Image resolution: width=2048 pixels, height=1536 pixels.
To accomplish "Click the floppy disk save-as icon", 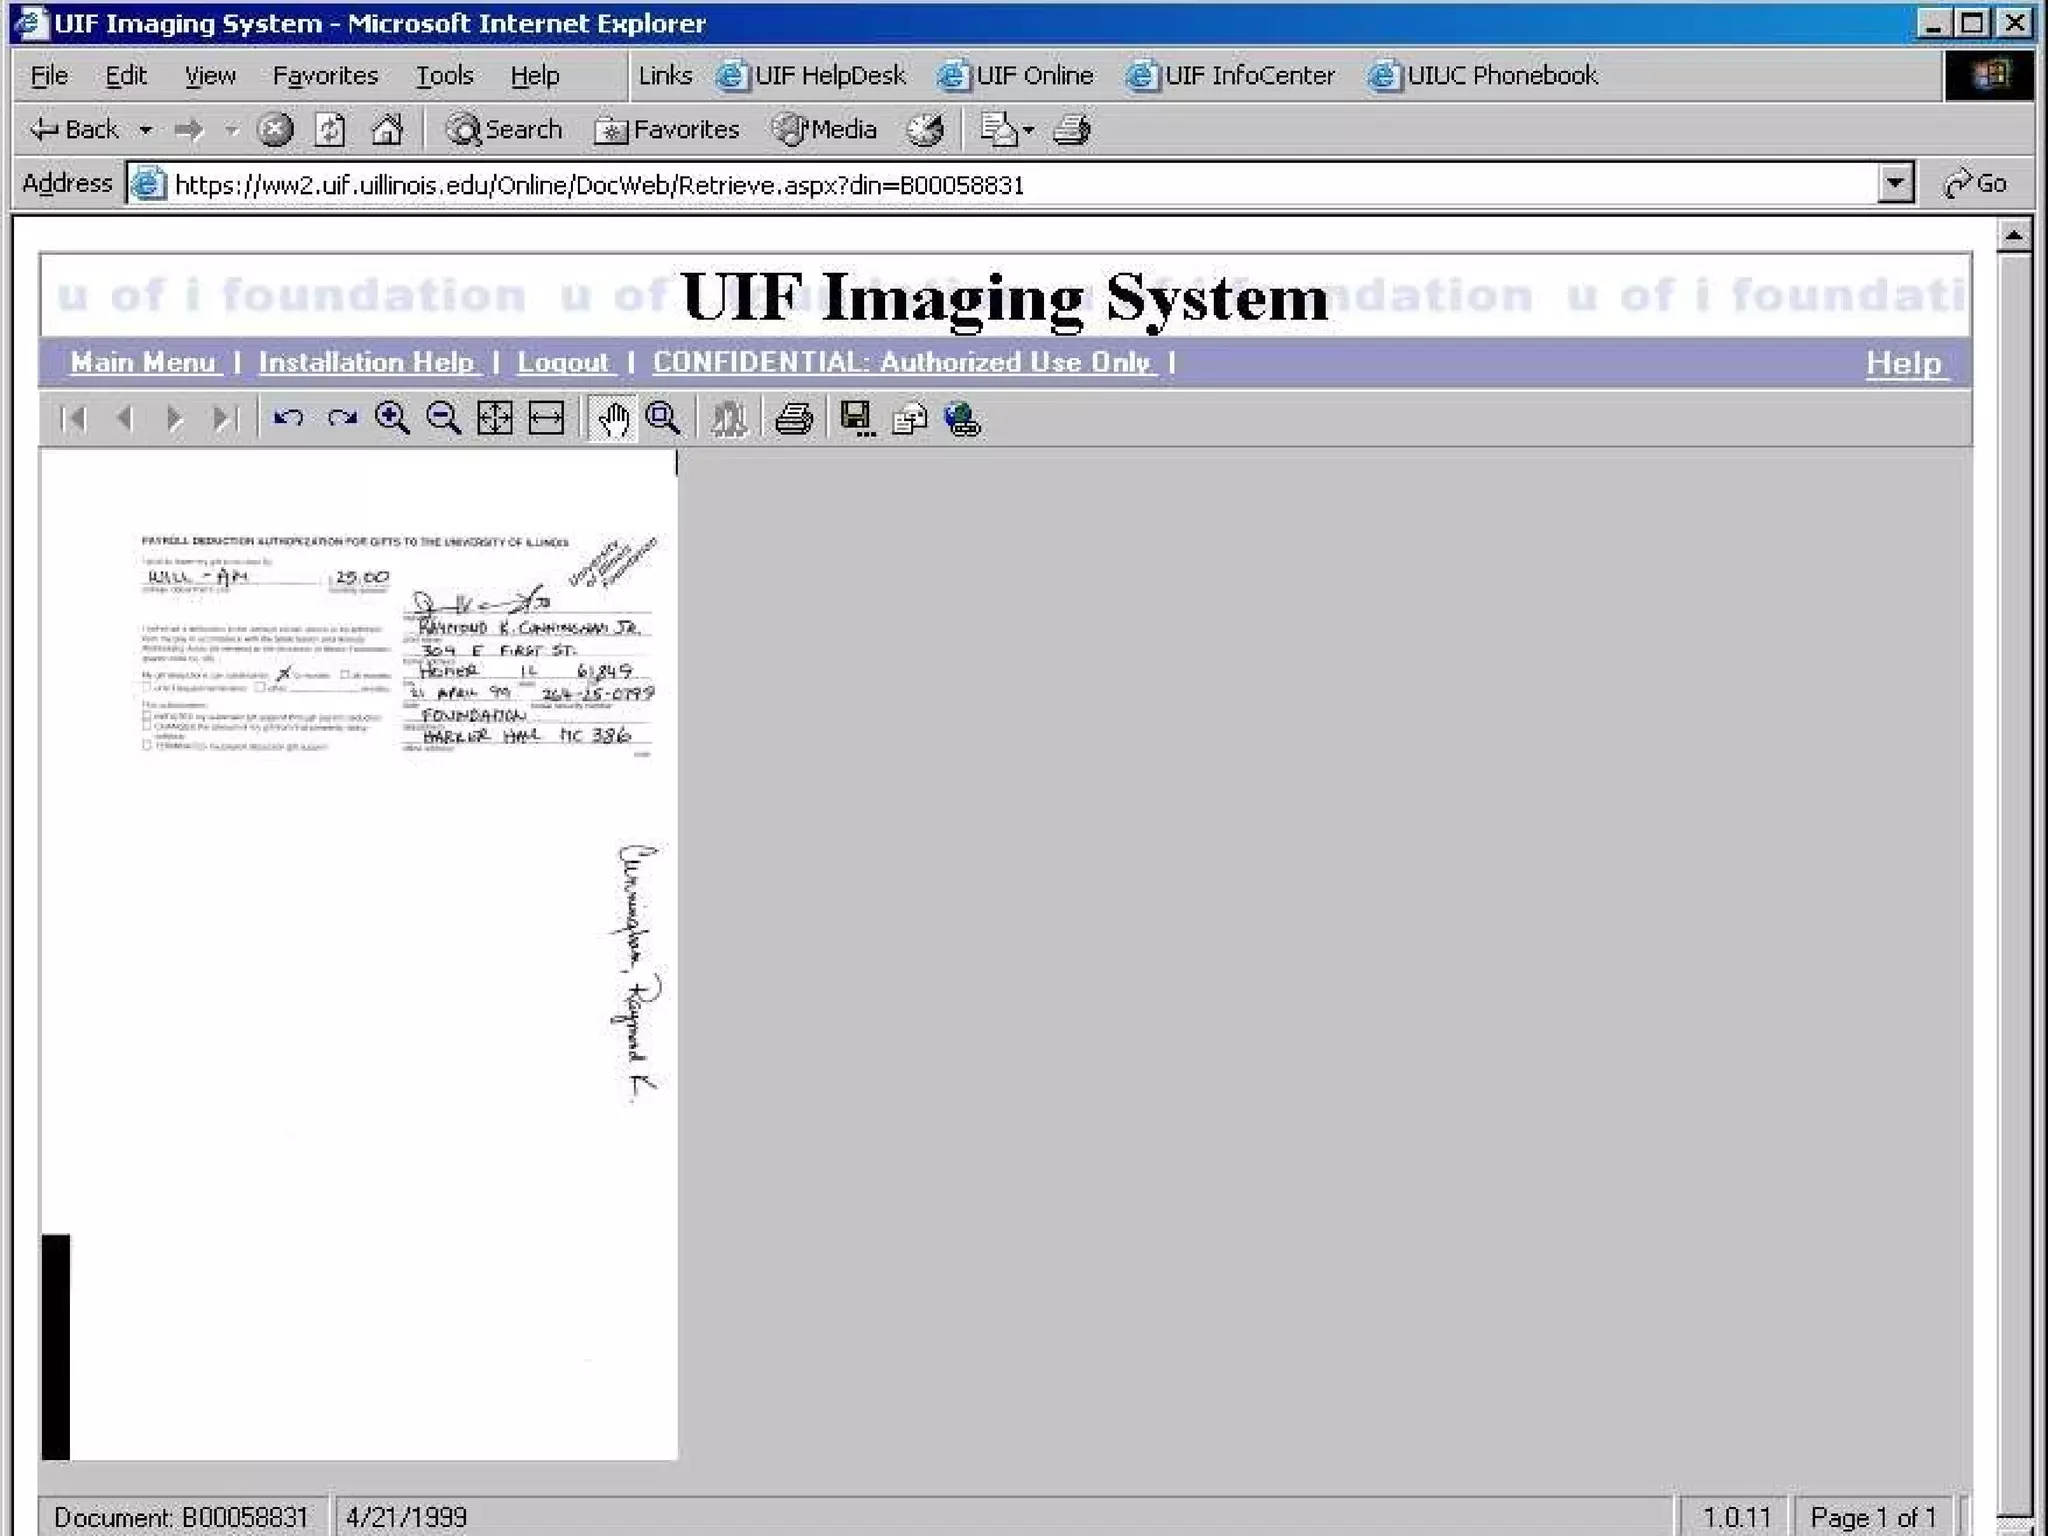I will point(857,418).
